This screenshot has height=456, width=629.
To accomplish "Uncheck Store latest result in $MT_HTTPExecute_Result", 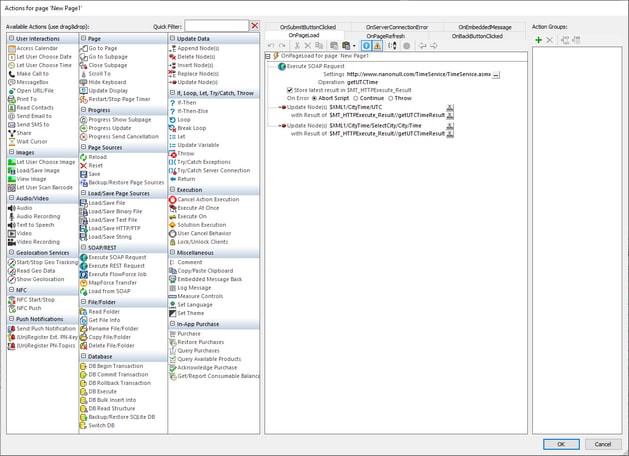I will 290,90.
